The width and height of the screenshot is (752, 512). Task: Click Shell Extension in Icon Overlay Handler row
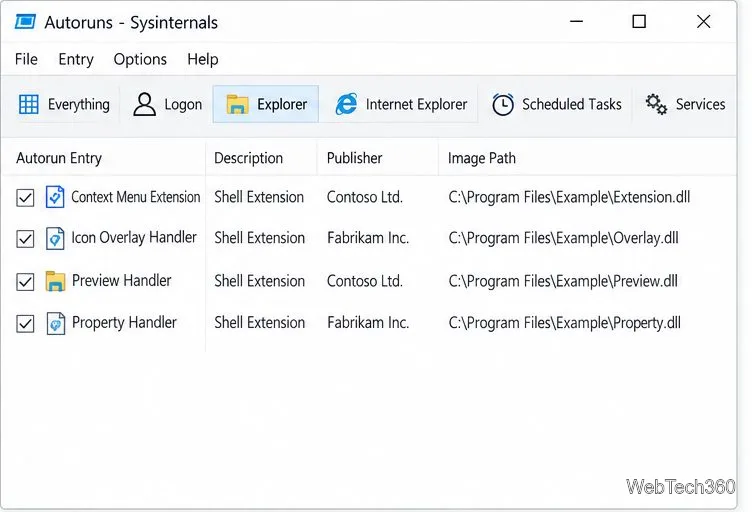(x=259, y=238)
